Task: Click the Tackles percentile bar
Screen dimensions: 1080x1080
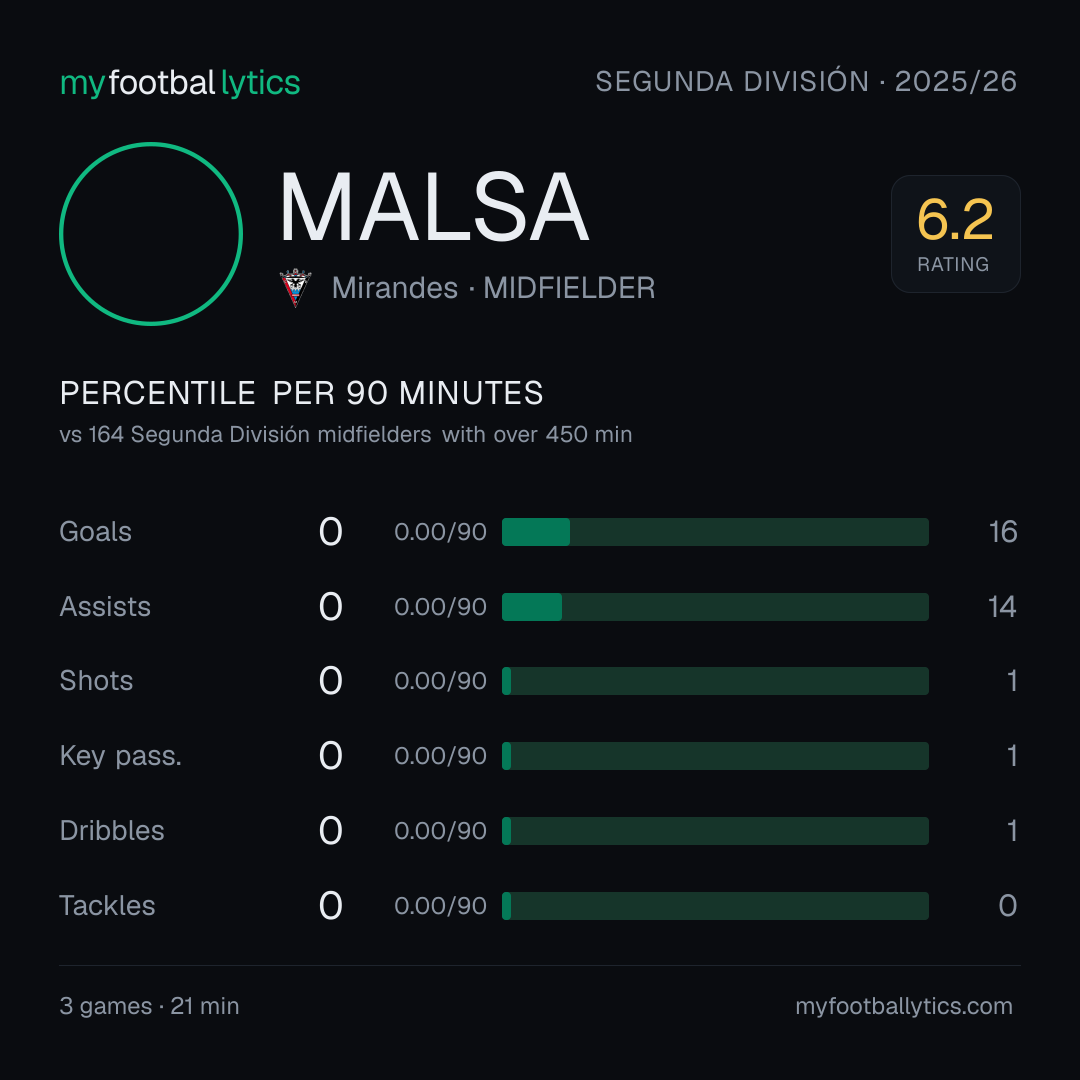Action: click(x=715, y=906)
